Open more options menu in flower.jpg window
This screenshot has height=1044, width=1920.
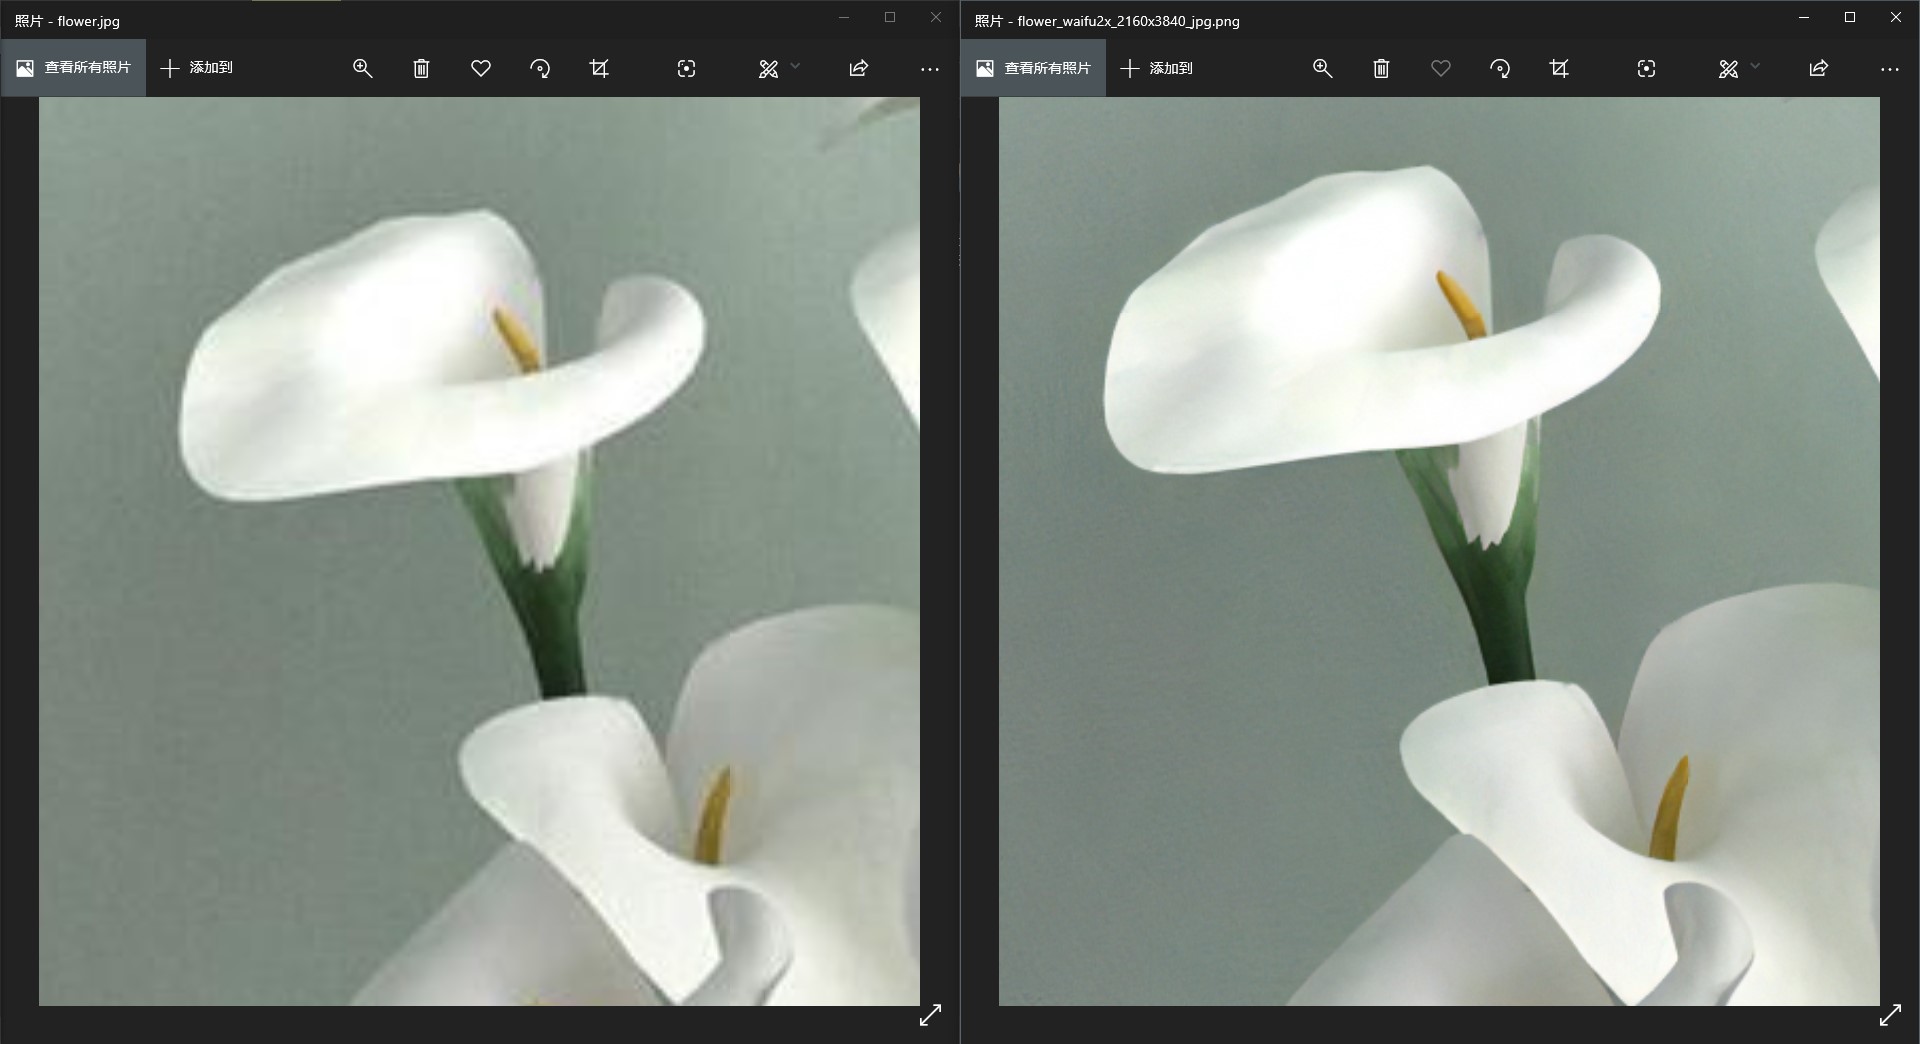(x=930, y=69)
